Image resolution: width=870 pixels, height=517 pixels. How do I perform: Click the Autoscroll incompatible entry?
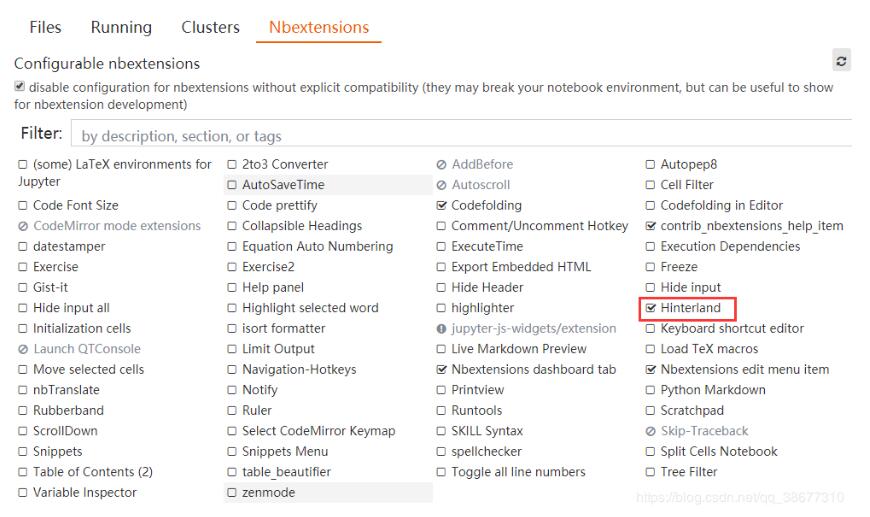[x=480, y=185]
